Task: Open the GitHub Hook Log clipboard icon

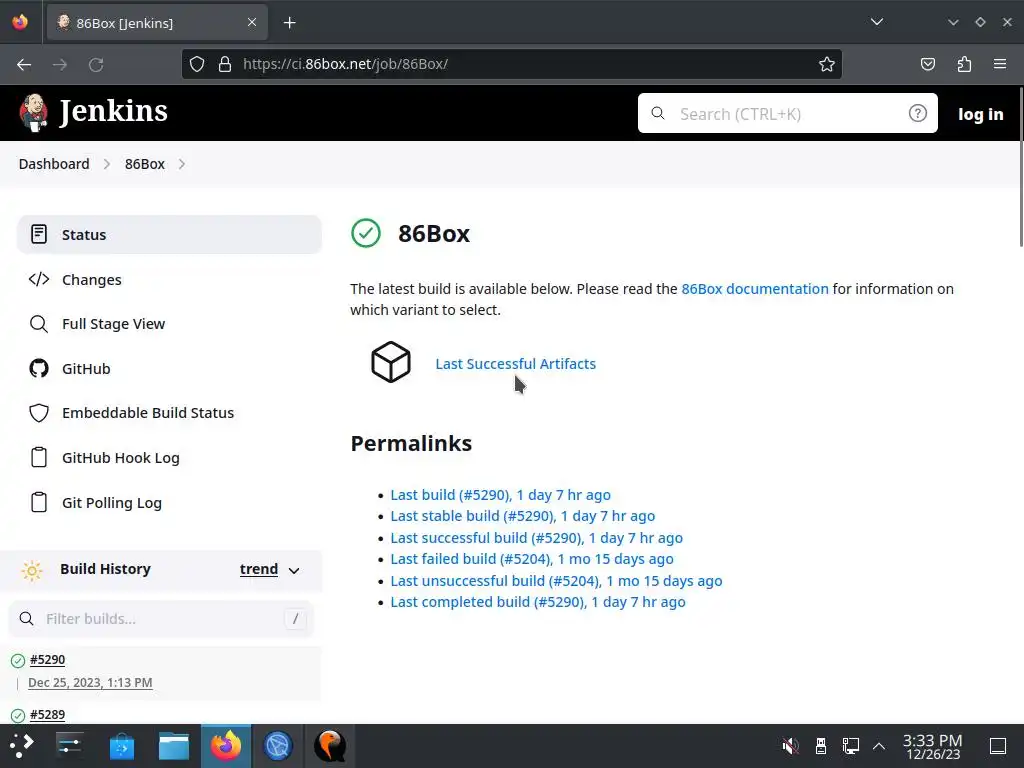Action: point(39,458)
